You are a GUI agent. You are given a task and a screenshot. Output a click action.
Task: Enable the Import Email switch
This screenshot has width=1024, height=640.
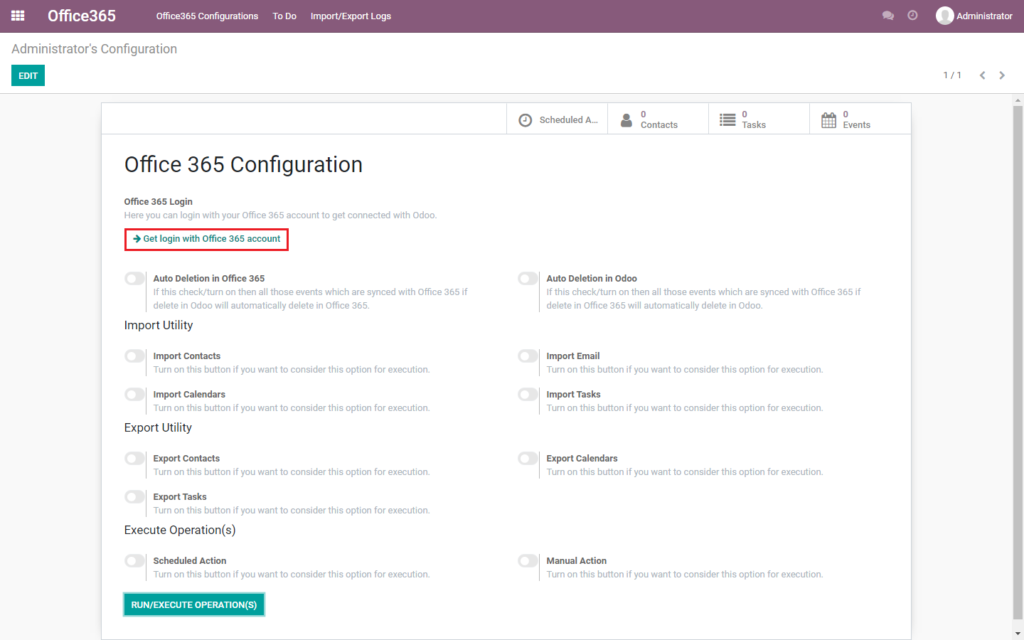(528, 356)
